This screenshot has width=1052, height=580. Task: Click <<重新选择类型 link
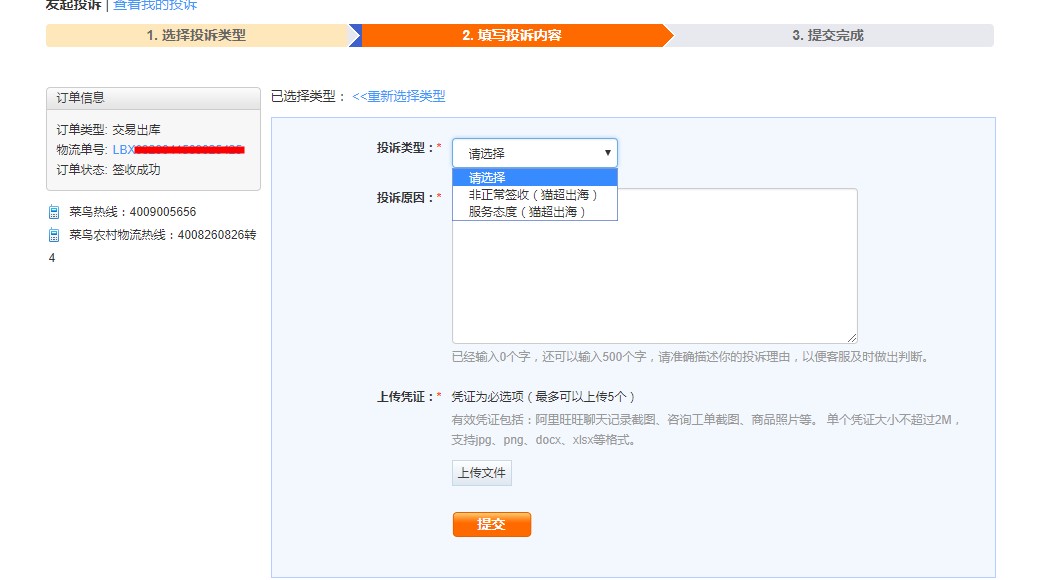(x=398, y=97)
